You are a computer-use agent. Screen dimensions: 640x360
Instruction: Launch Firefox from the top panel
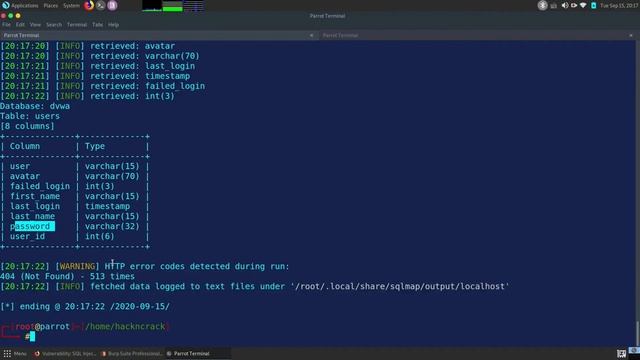pos(89,5)
